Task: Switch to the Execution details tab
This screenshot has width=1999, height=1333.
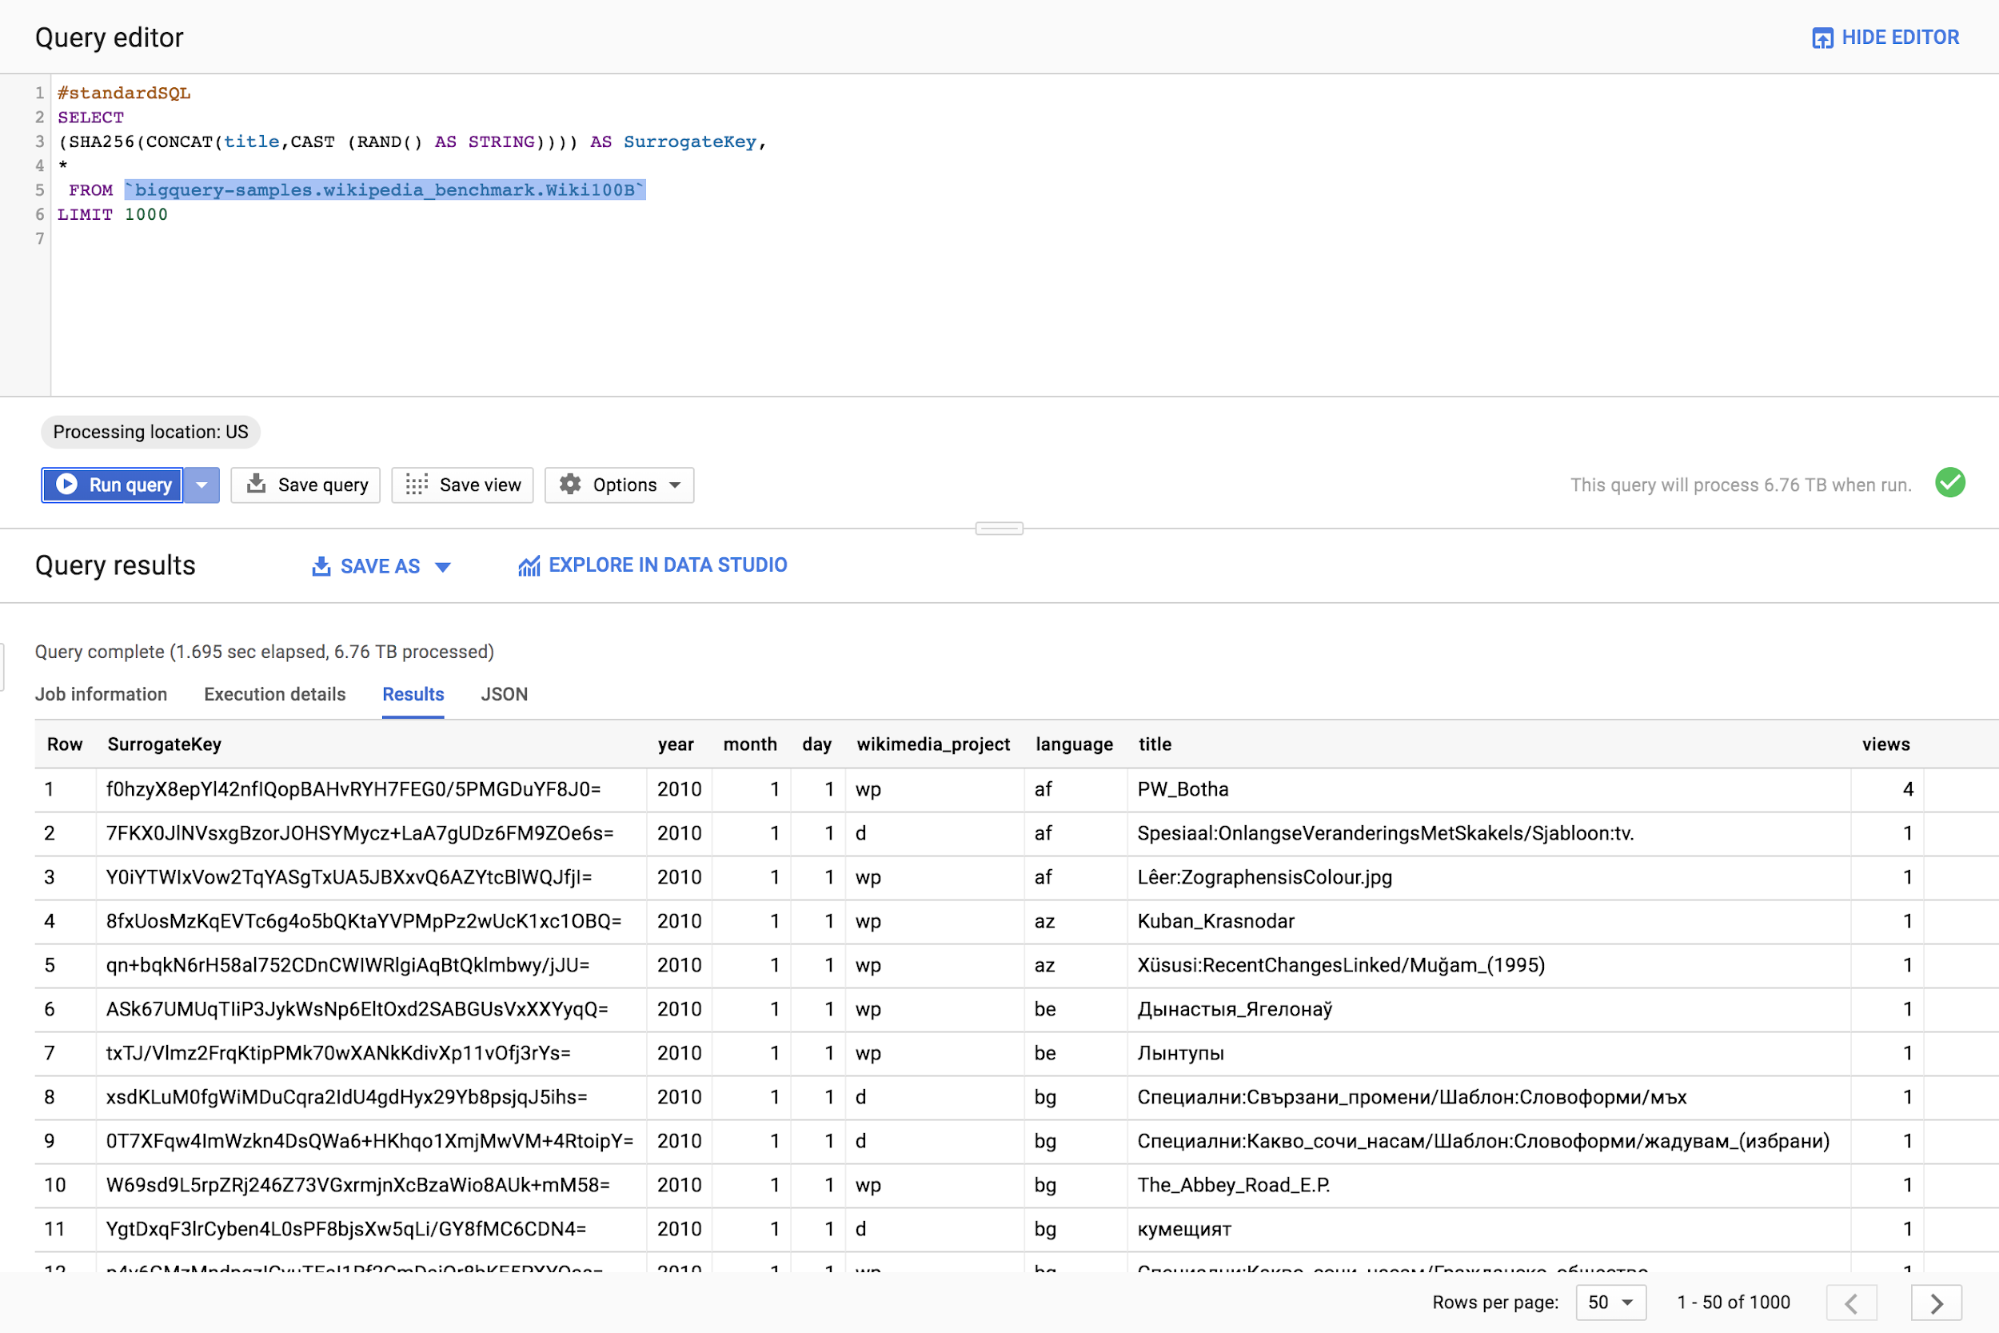Action: [x=275, y=694]
